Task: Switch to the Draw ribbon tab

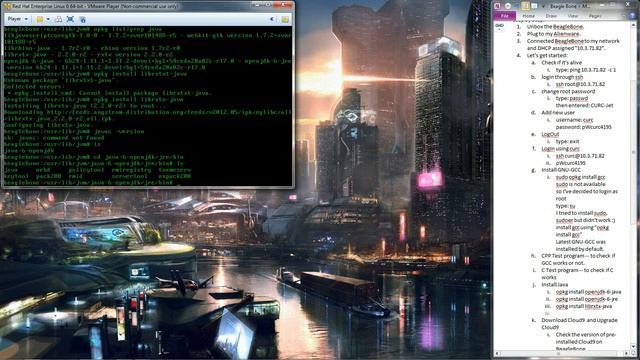Action: (x=551, y=16)
